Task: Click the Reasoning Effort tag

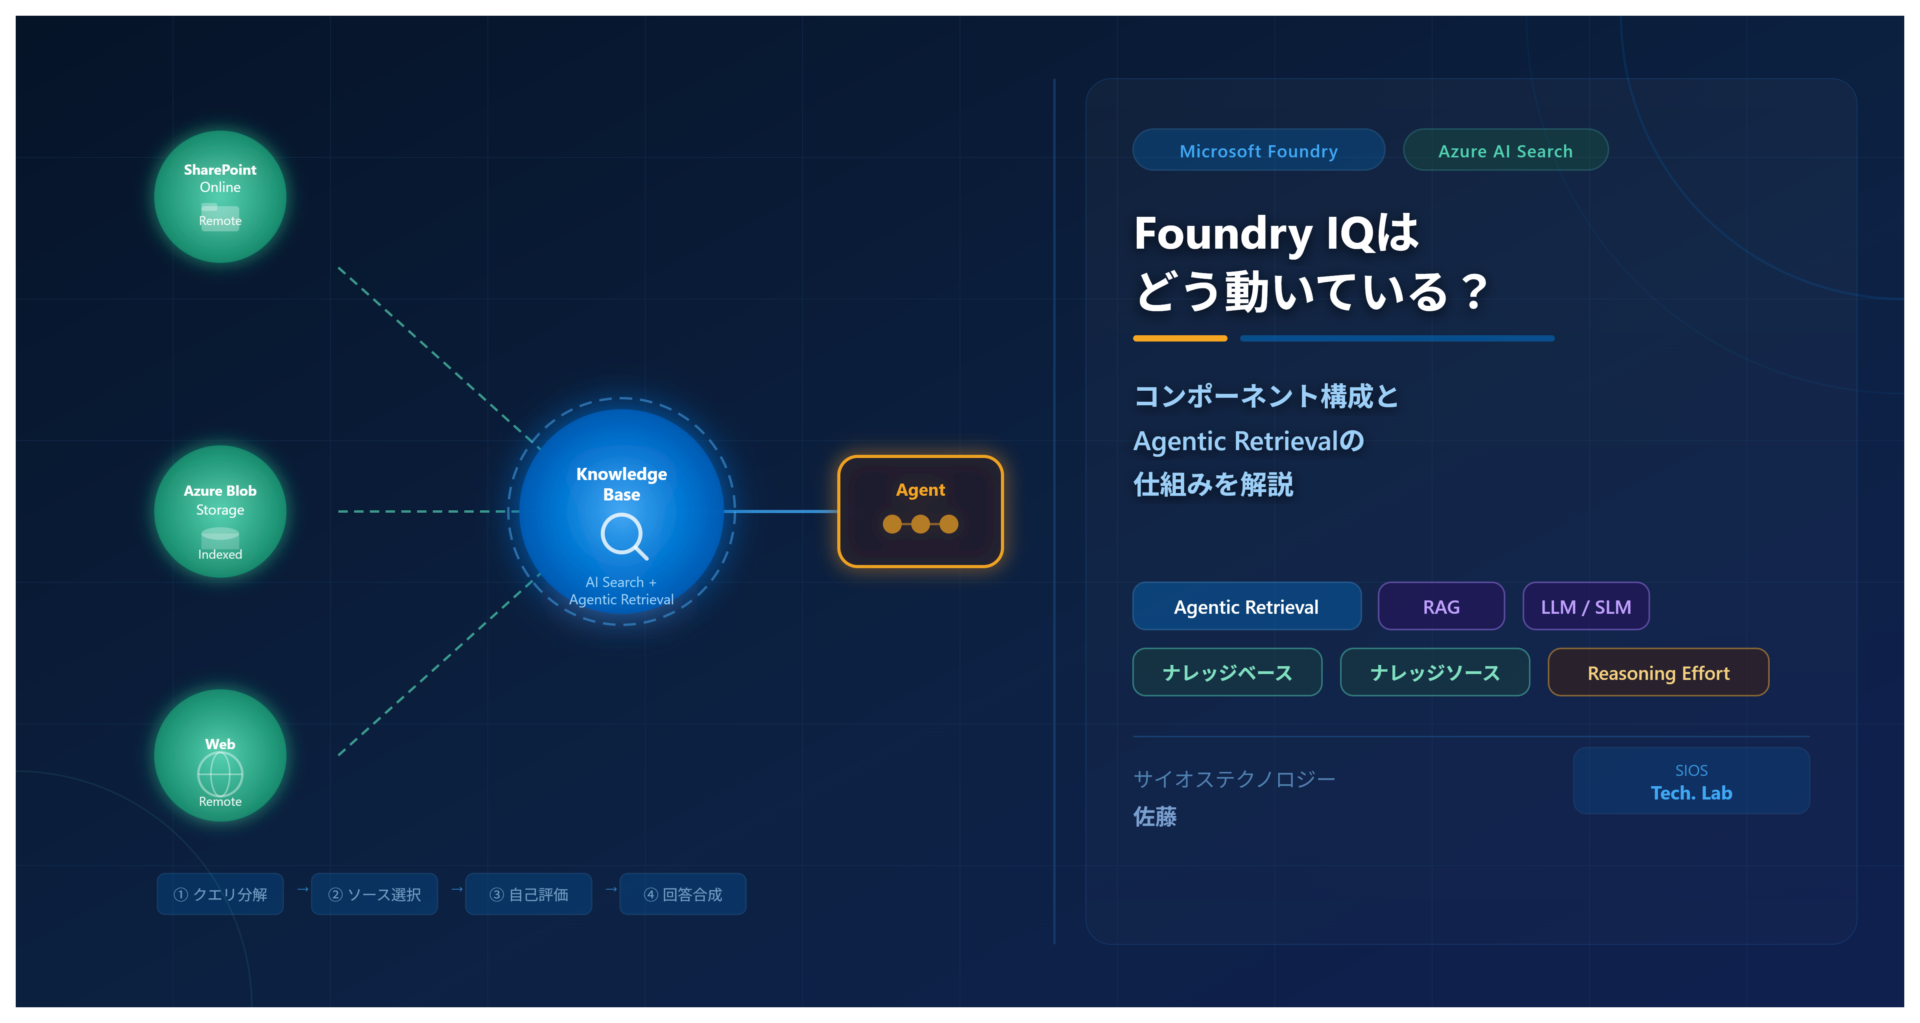Action: [x=1658, y=672]
